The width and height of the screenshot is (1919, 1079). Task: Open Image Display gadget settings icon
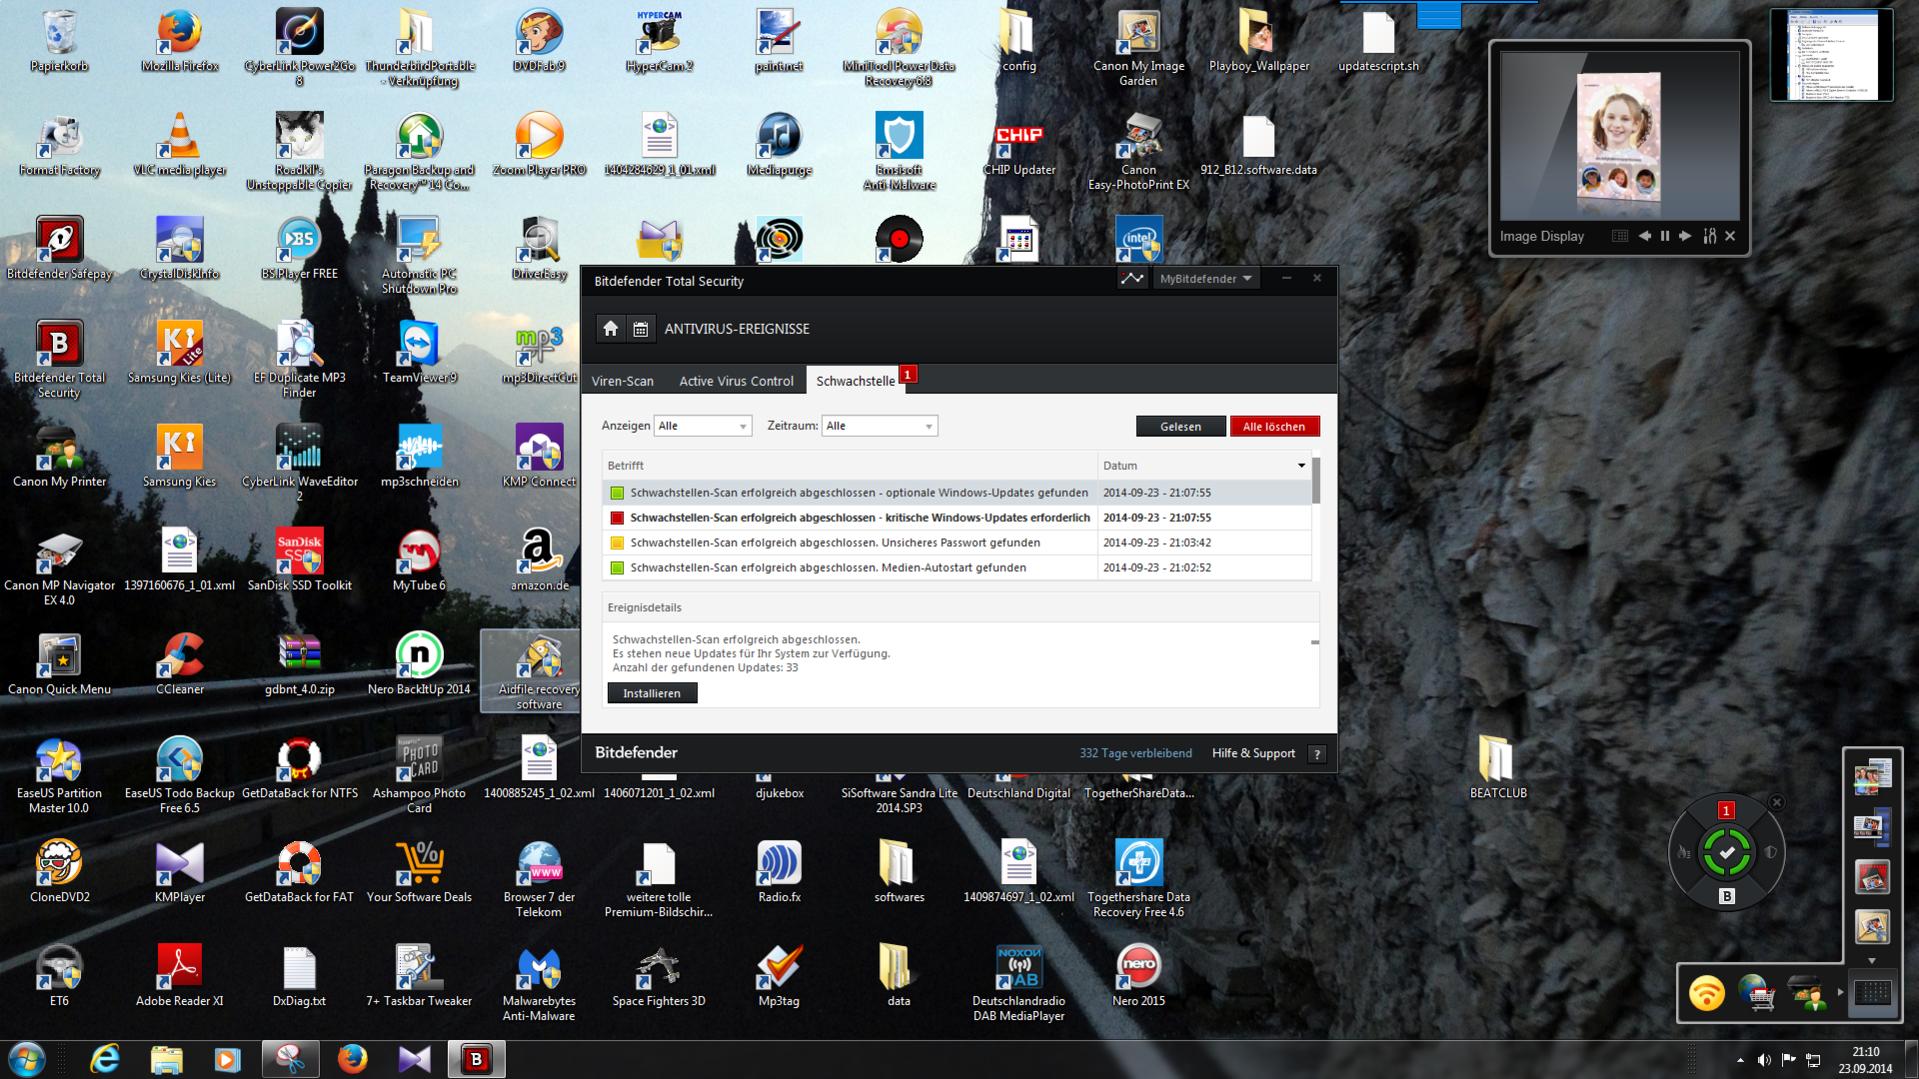(1710, 237)
